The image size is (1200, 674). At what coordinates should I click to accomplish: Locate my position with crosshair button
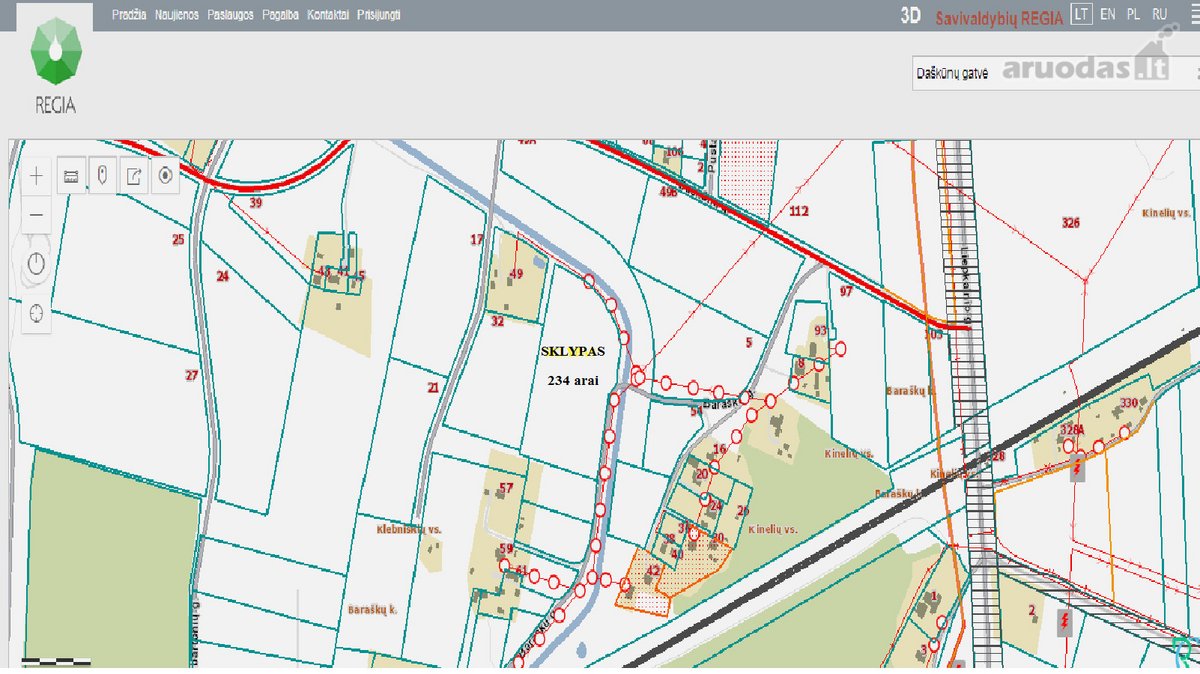point(37,312)
